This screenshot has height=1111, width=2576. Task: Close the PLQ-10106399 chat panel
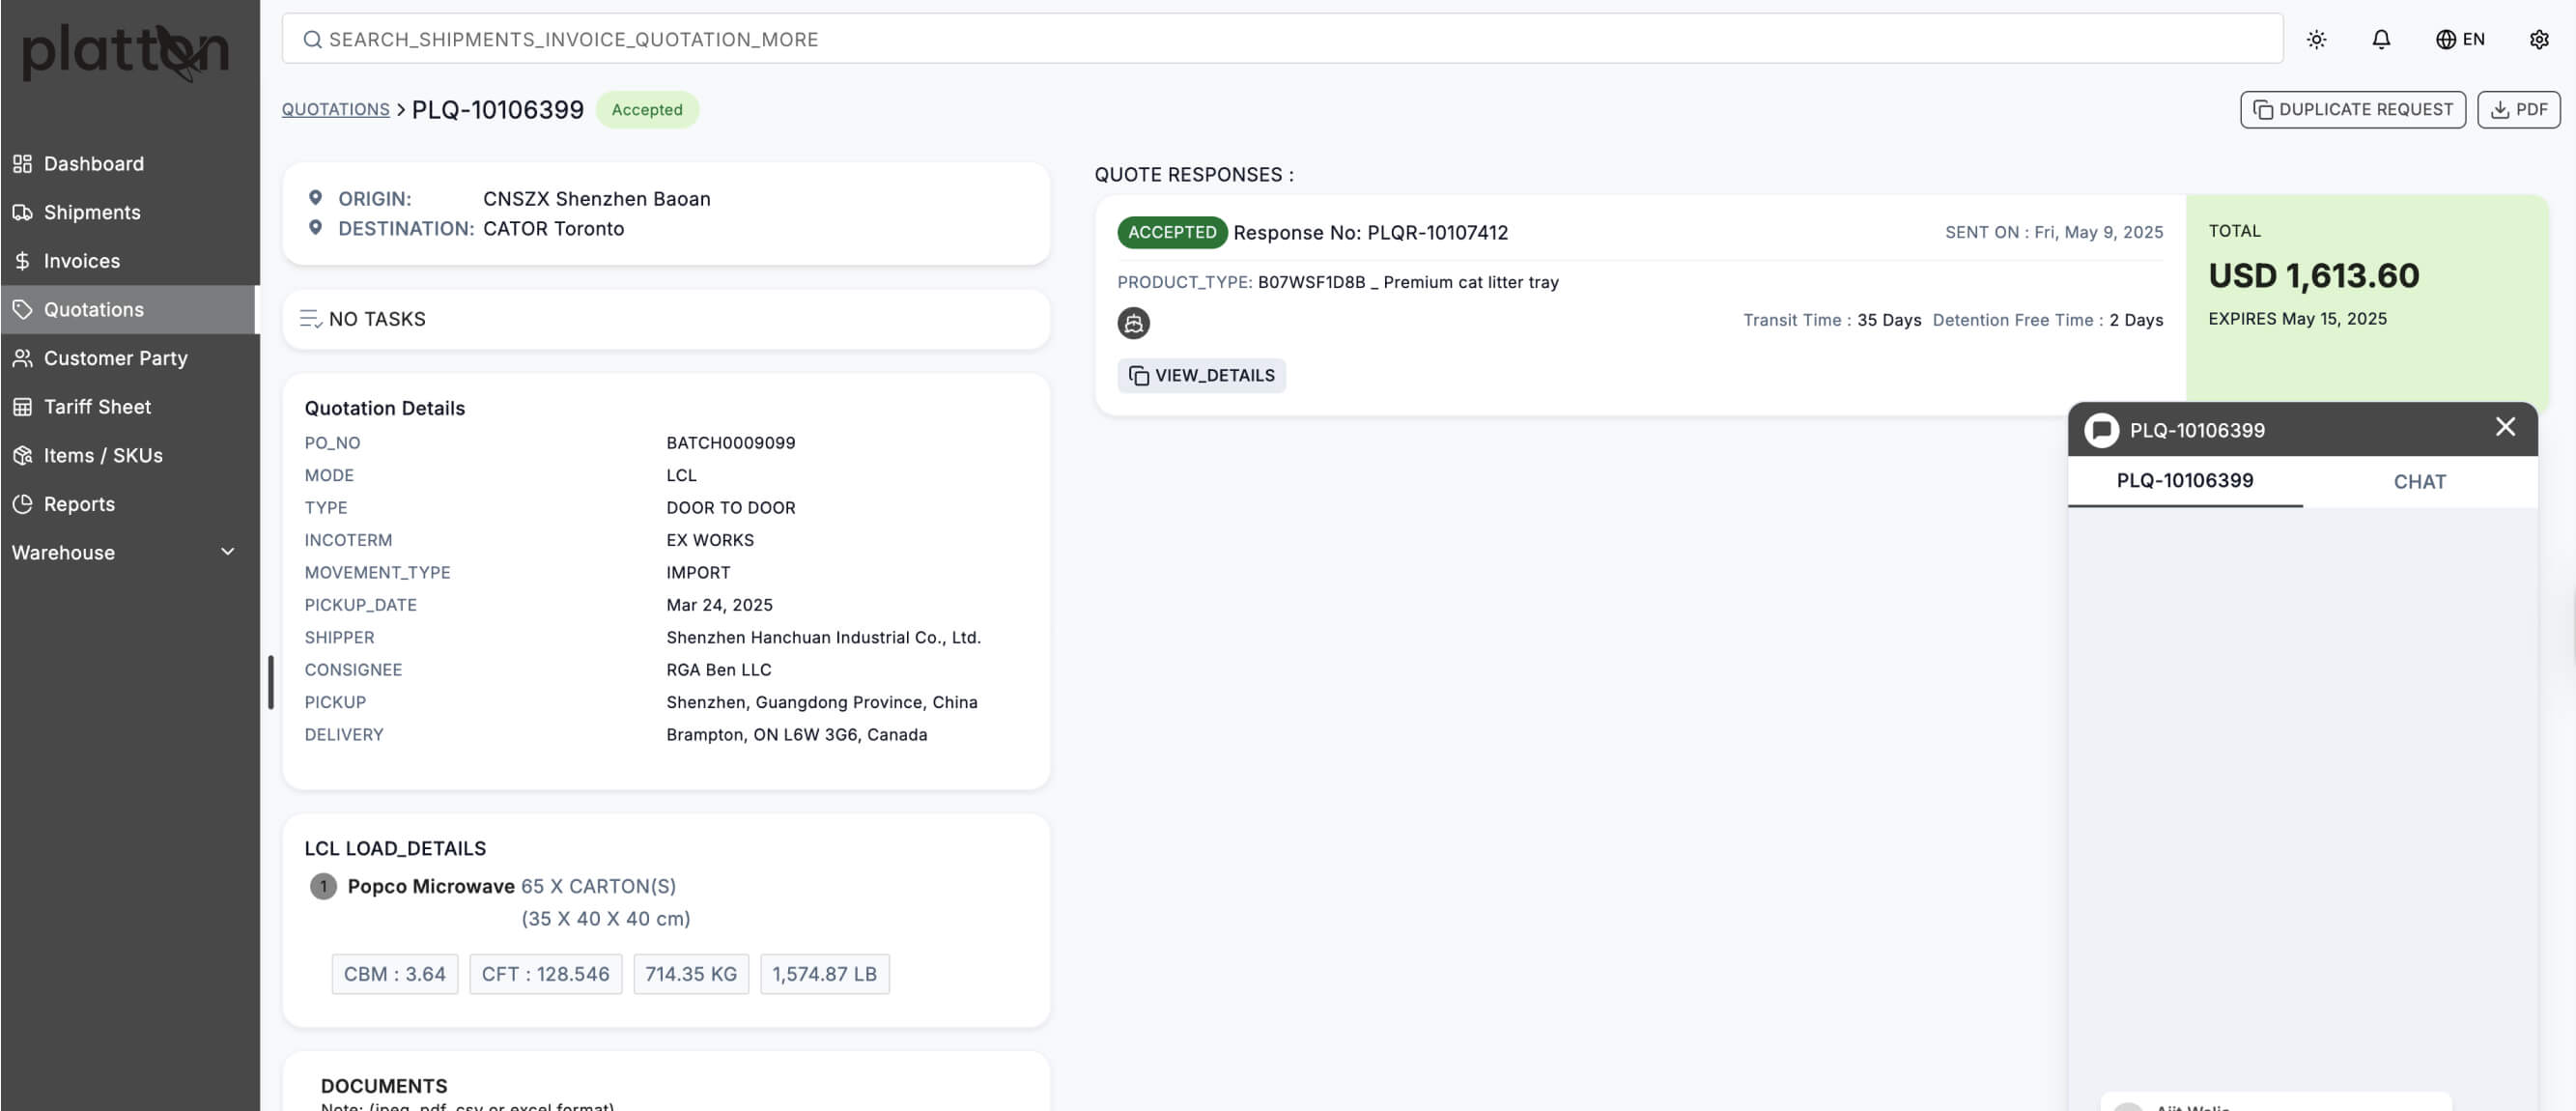[2504, 427]
